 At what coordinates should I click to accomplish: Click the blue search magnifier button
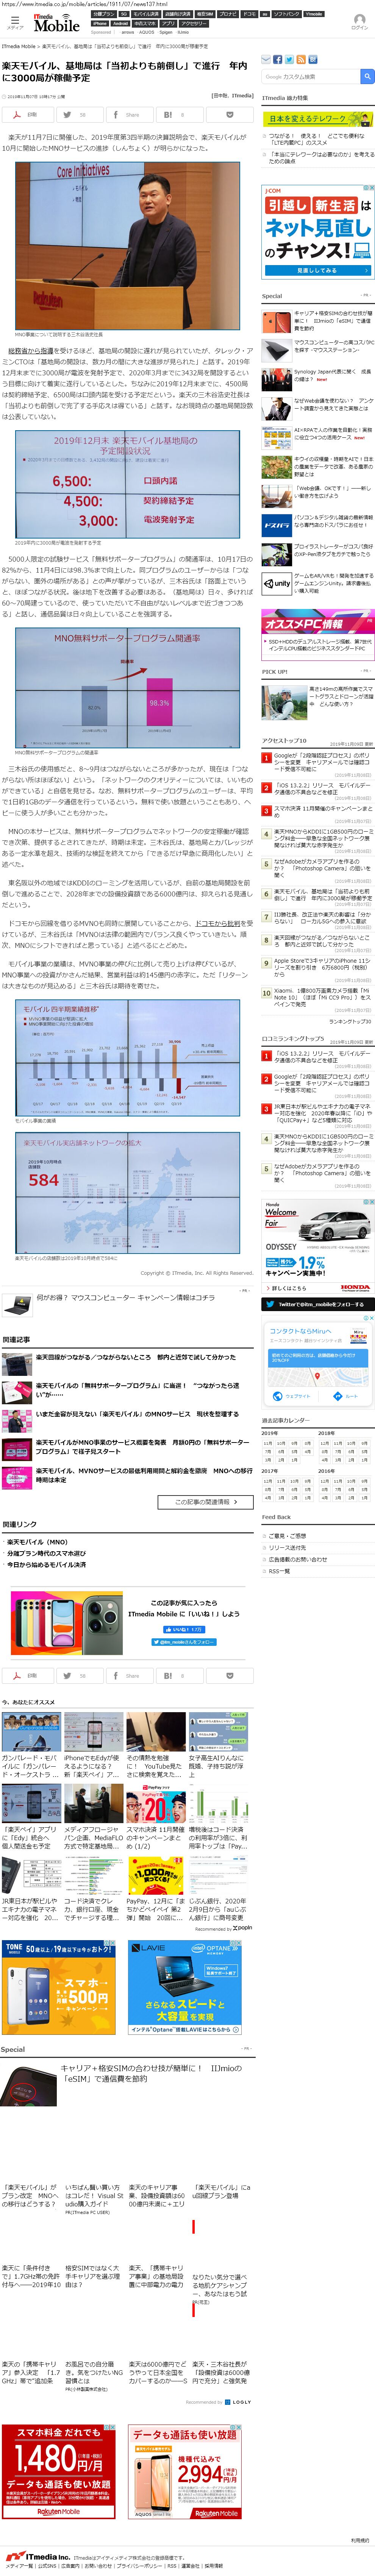367,76
